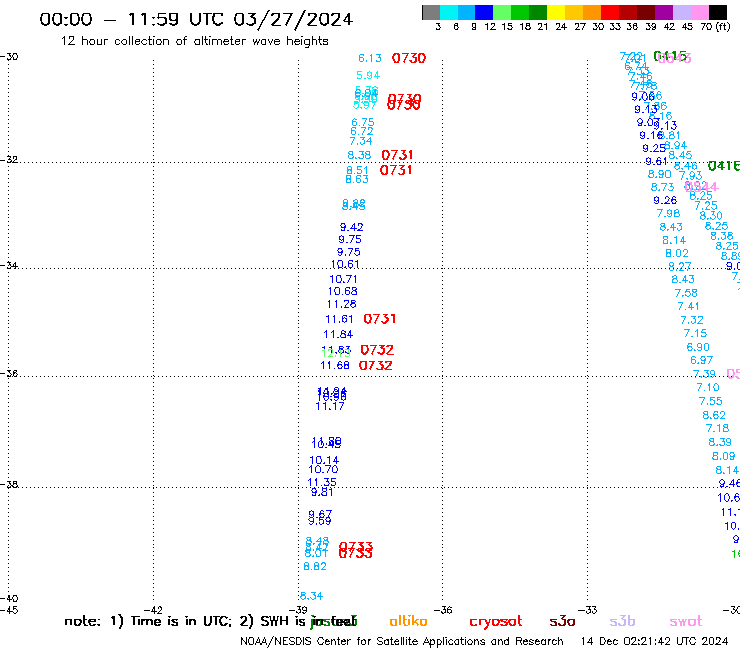Click the wave height value 8.34
Image resolution: width=740 pixels, height=650 pixels.
pos(311,596)
